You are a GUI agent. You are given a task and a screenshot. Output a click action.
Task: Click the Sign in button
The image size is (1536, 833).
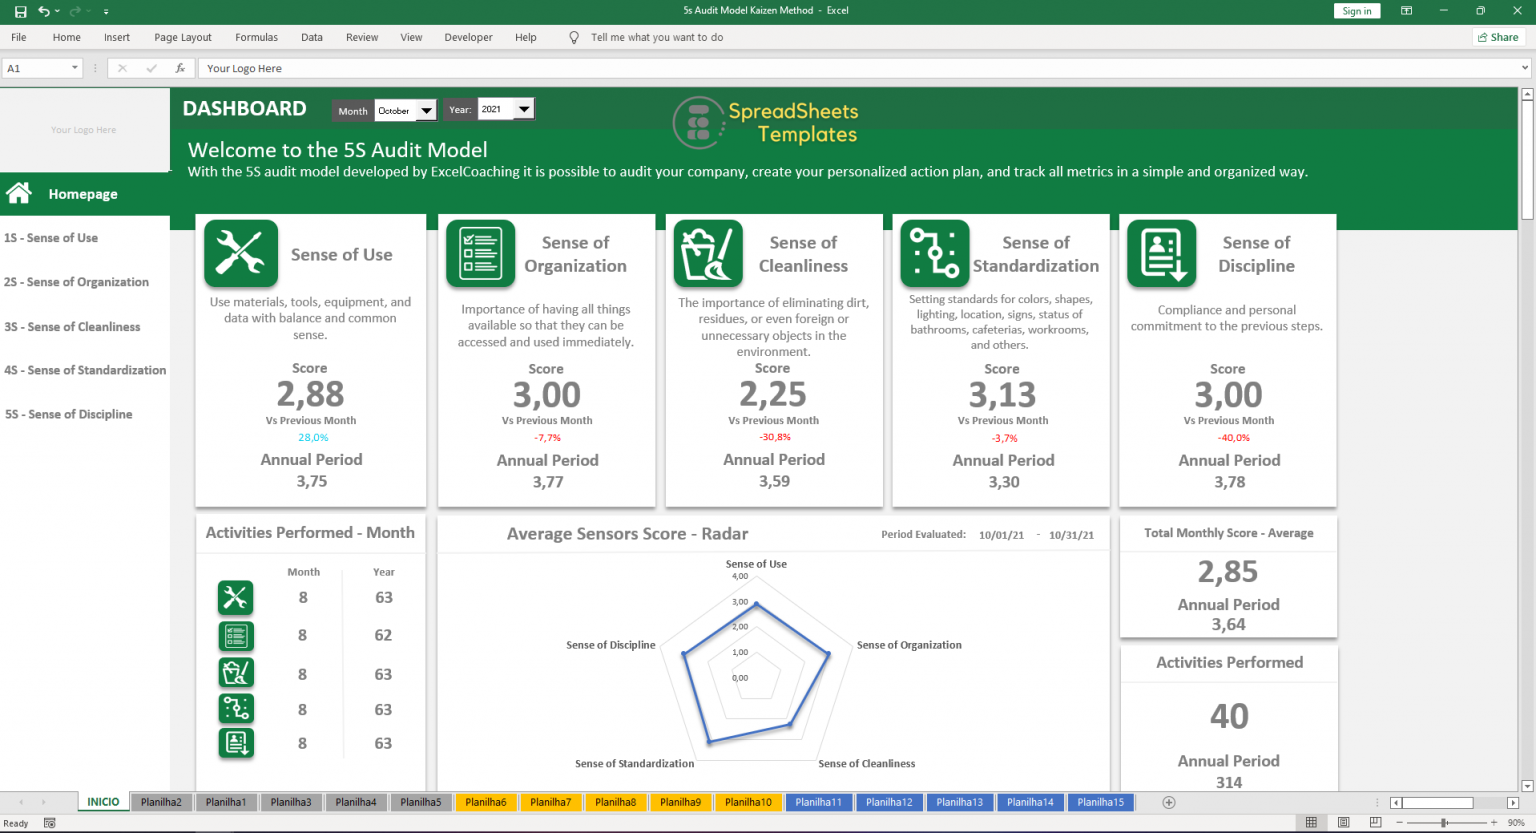tap(1357, 11)
